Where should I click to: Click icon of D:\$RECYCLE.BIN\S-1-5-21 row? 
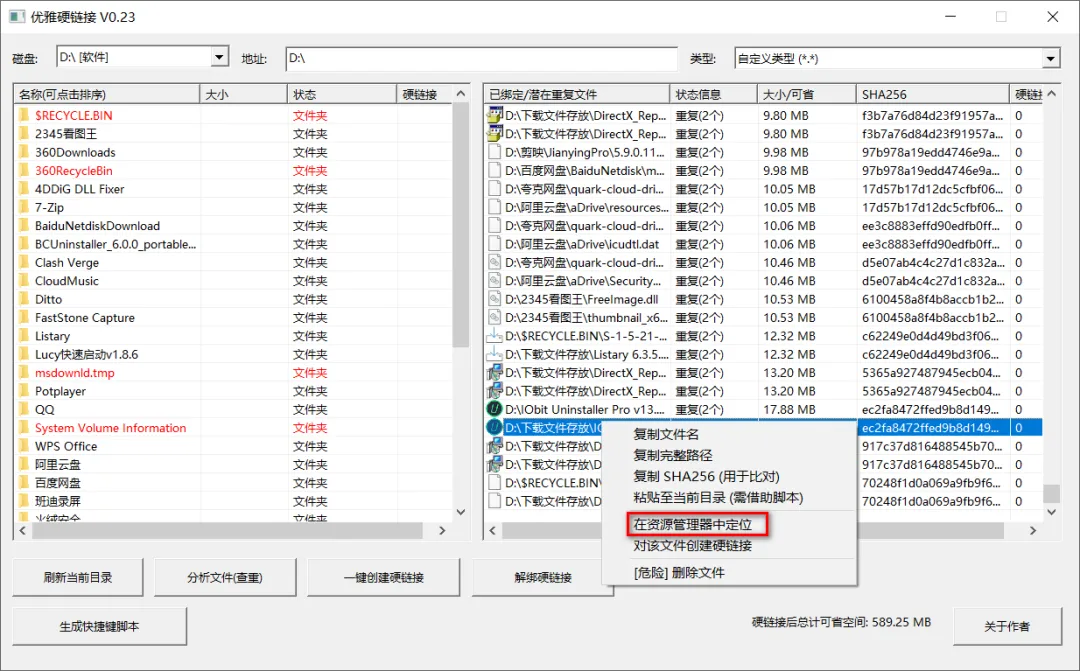tap(494, 336)
